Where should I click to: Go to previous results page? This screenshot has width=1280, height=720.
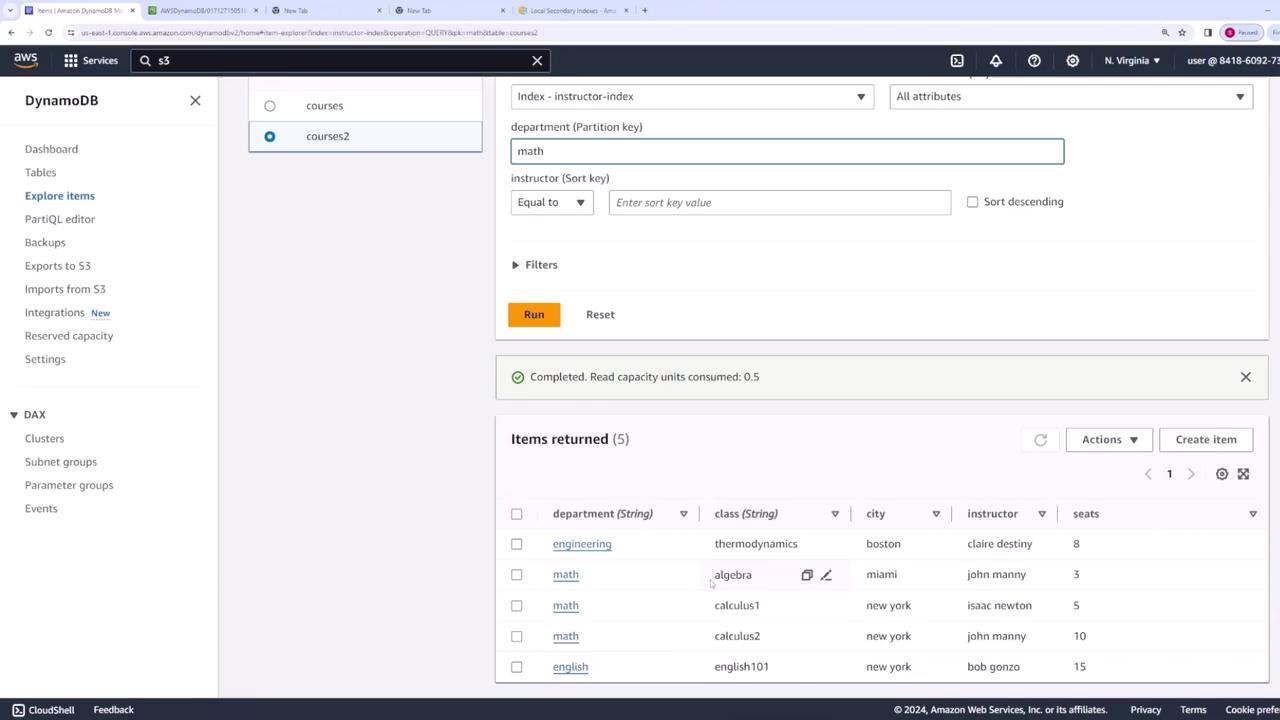coord(1148,474)
